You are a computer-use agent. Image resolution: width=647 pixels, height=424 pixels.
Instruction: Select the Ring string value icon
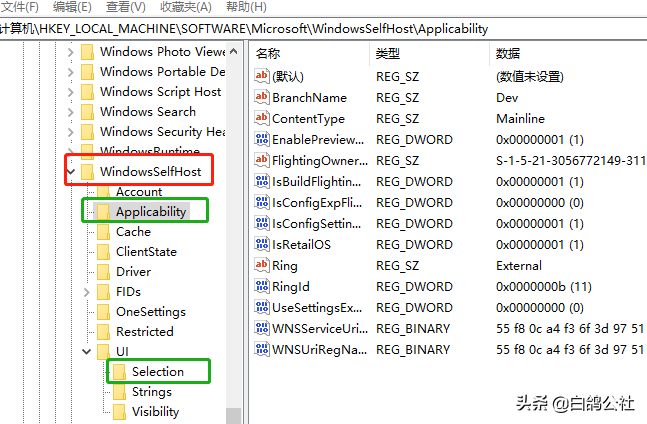(262, 266)
